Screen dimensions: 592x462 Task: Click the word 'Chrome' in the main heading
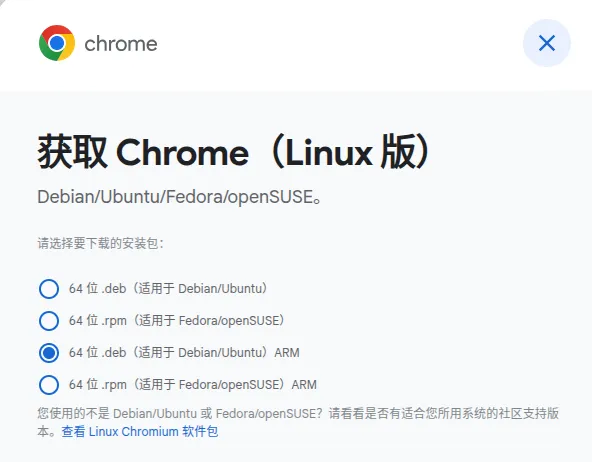(182, 153)
